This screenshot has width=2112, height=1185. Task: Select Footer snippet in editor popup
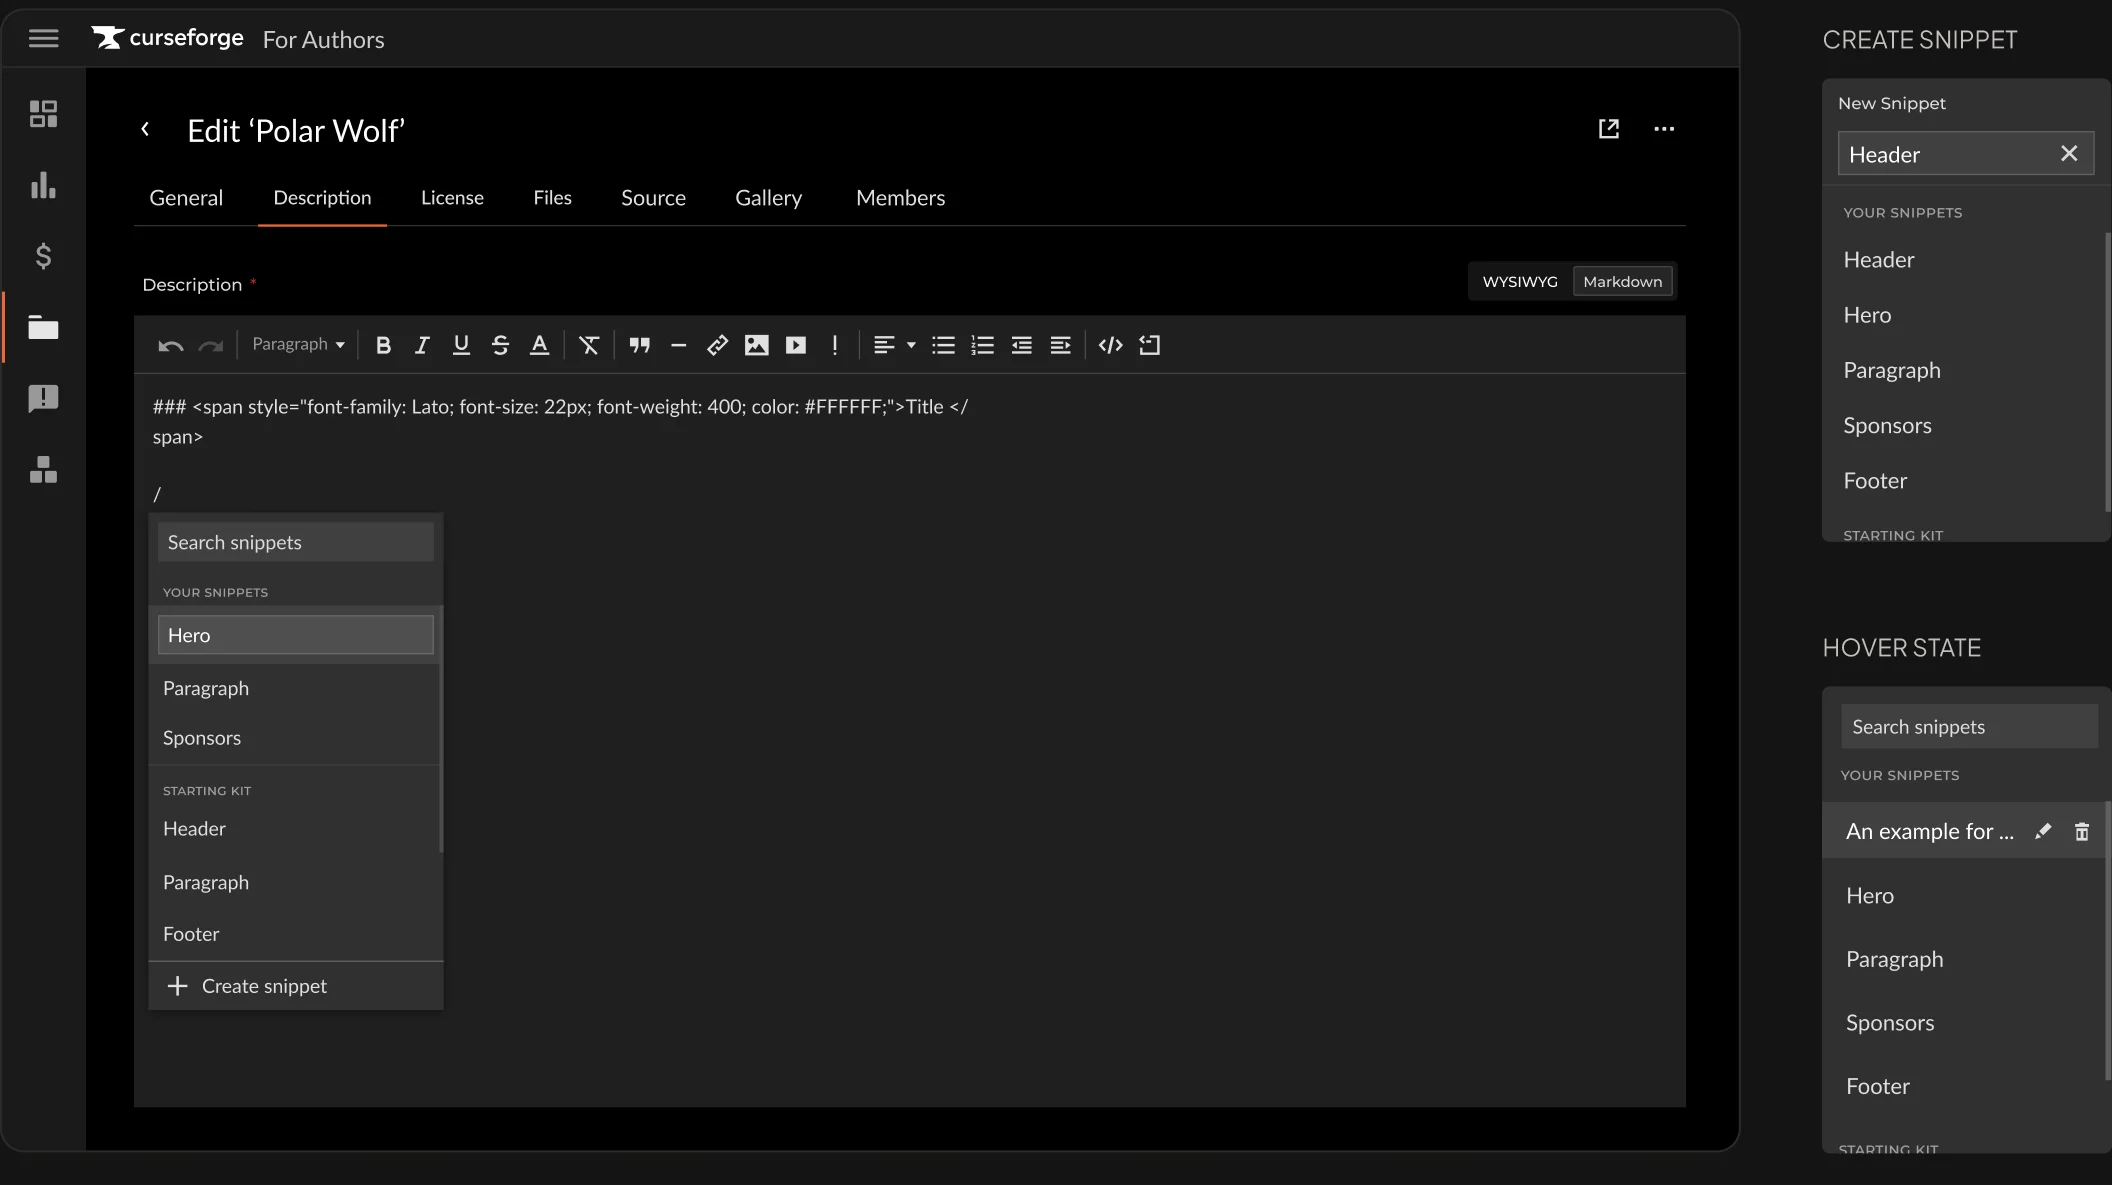coord(294,934)
